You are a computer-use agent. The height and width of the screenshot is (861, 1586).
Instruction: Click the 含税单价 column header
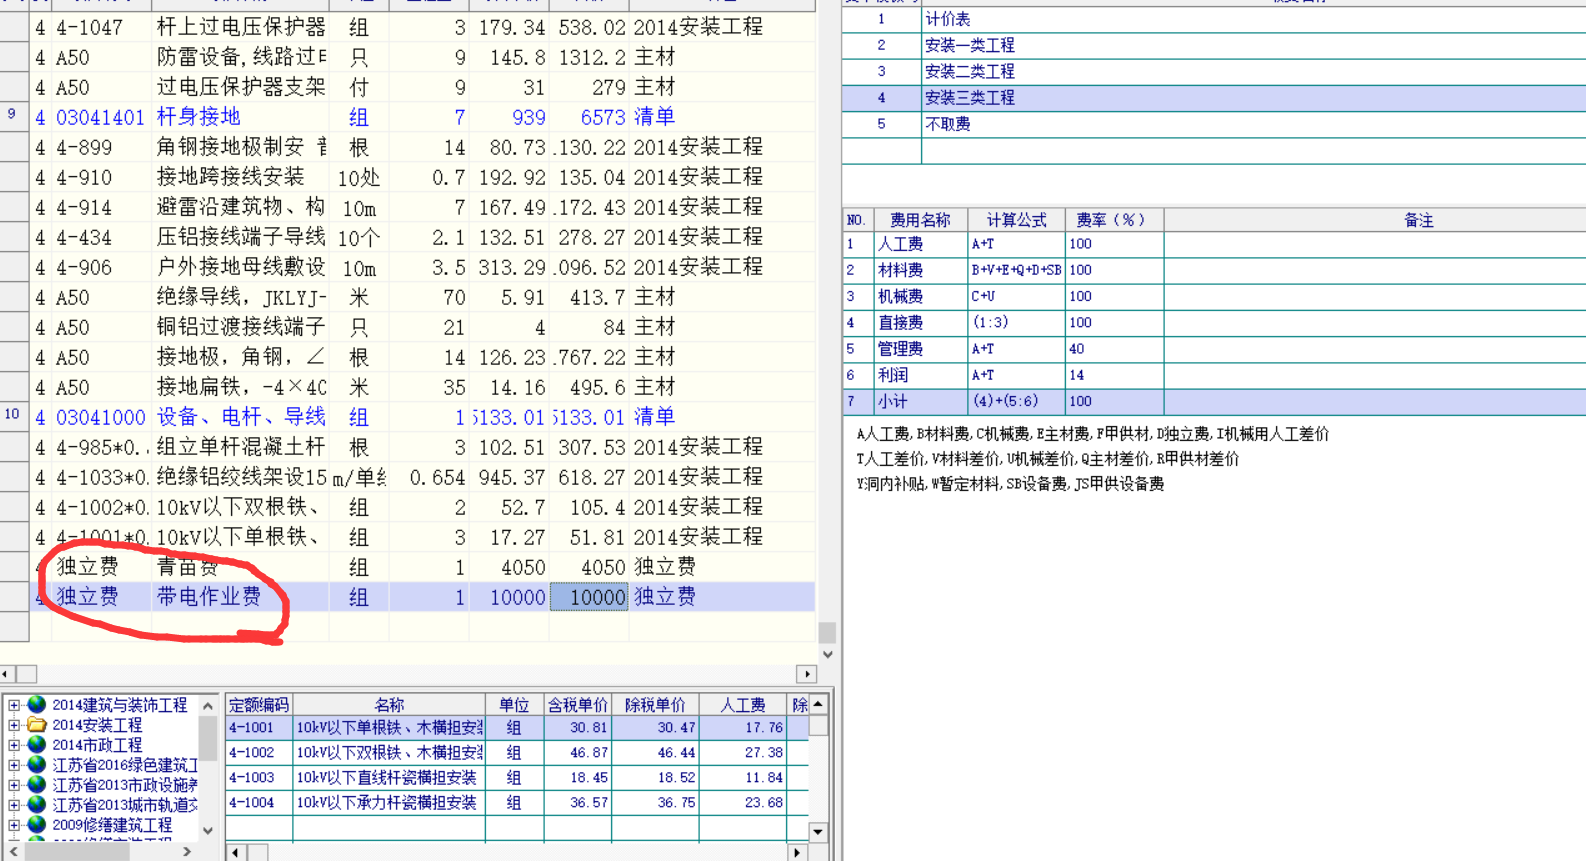(578, 705)
